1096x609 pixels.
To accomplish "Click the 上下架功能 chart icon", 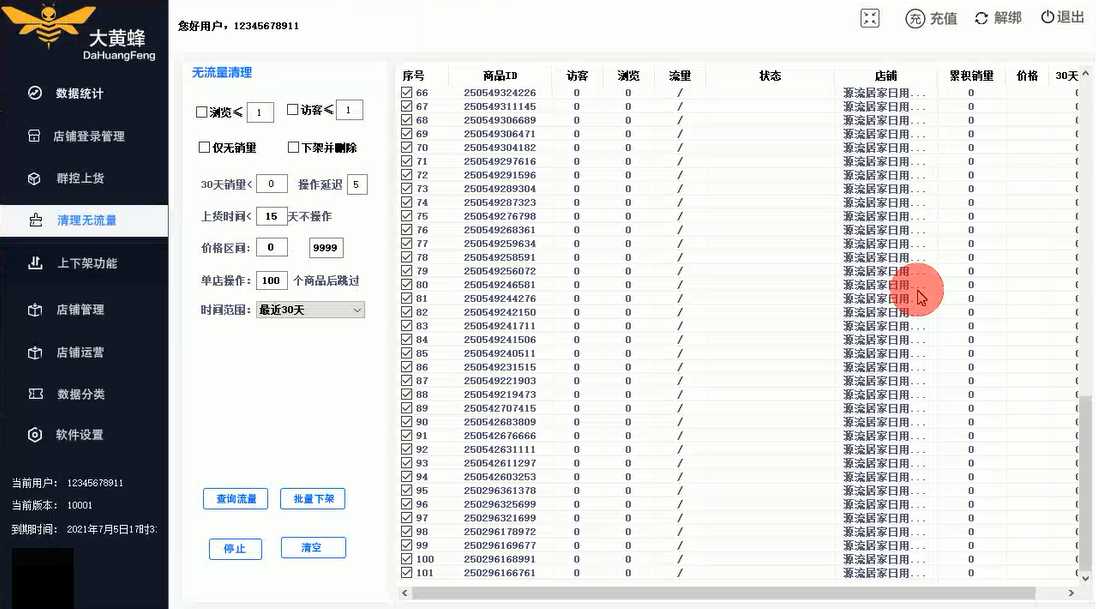I will click(35, 263).
